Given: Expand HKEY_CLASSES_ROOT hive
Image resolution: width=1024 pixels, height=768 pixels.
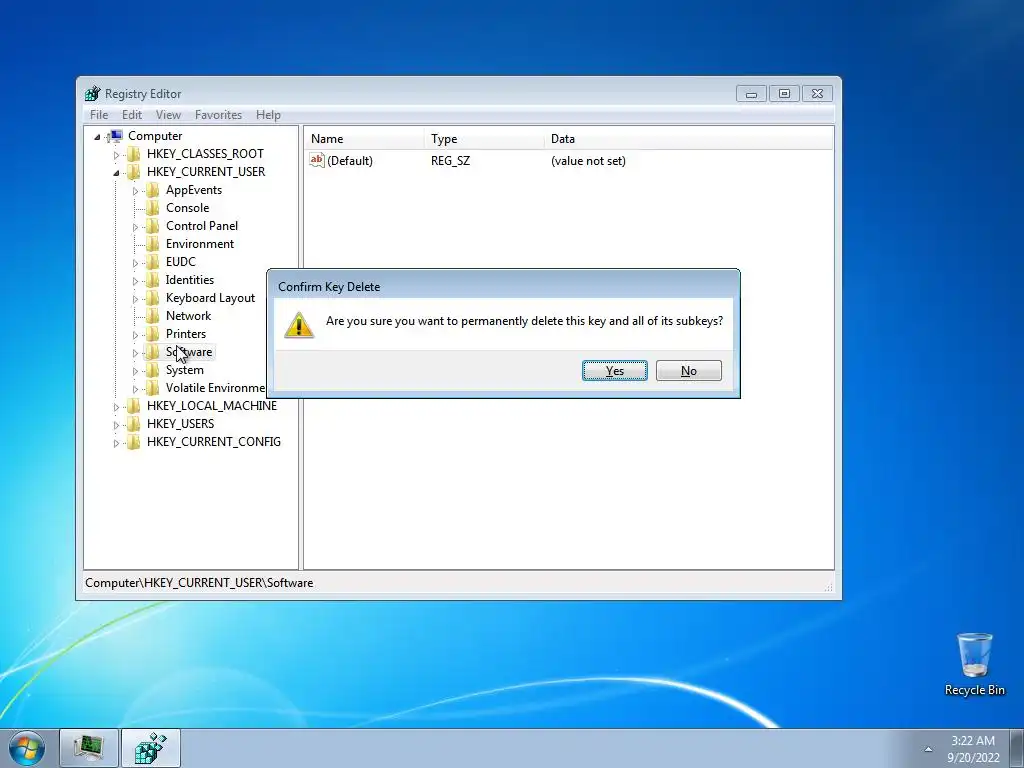Looking at the screenshot, I should click(x=116, y=155).
